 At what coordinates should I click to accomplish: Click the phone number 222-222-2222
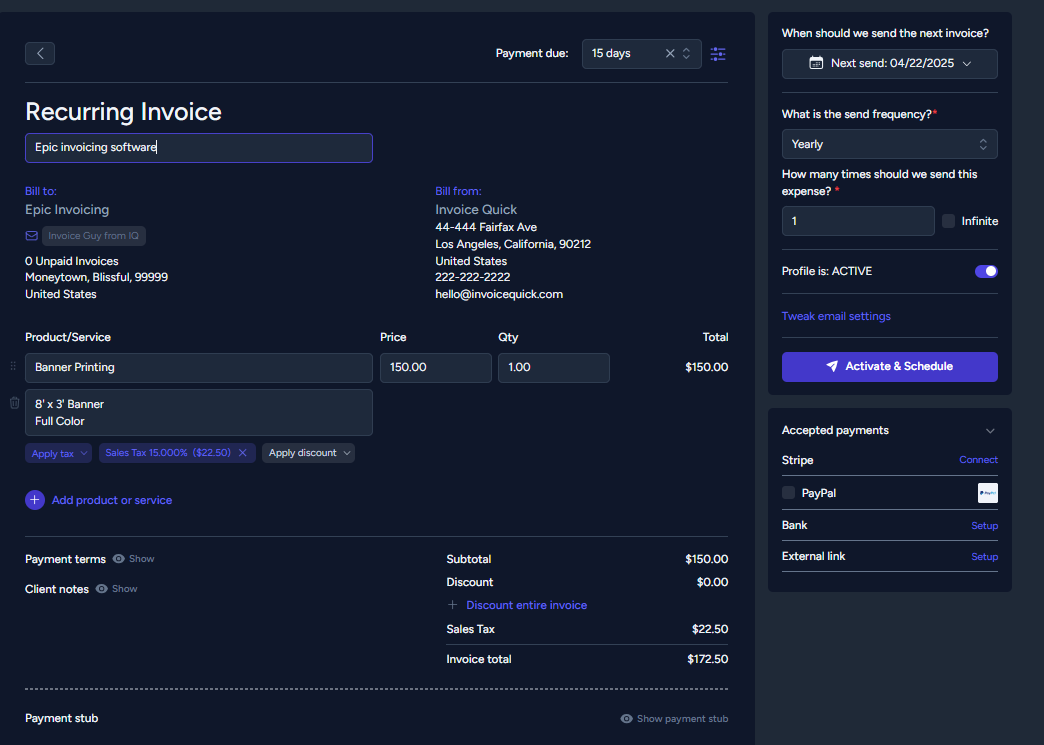(473, 277)
